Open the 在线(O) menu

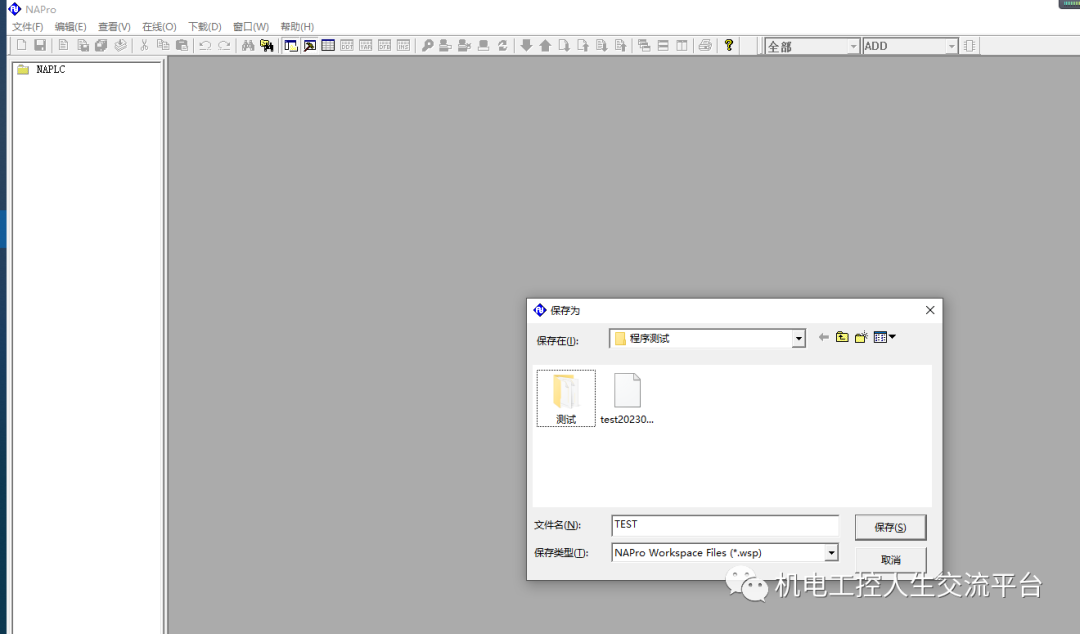coord(159,27)
